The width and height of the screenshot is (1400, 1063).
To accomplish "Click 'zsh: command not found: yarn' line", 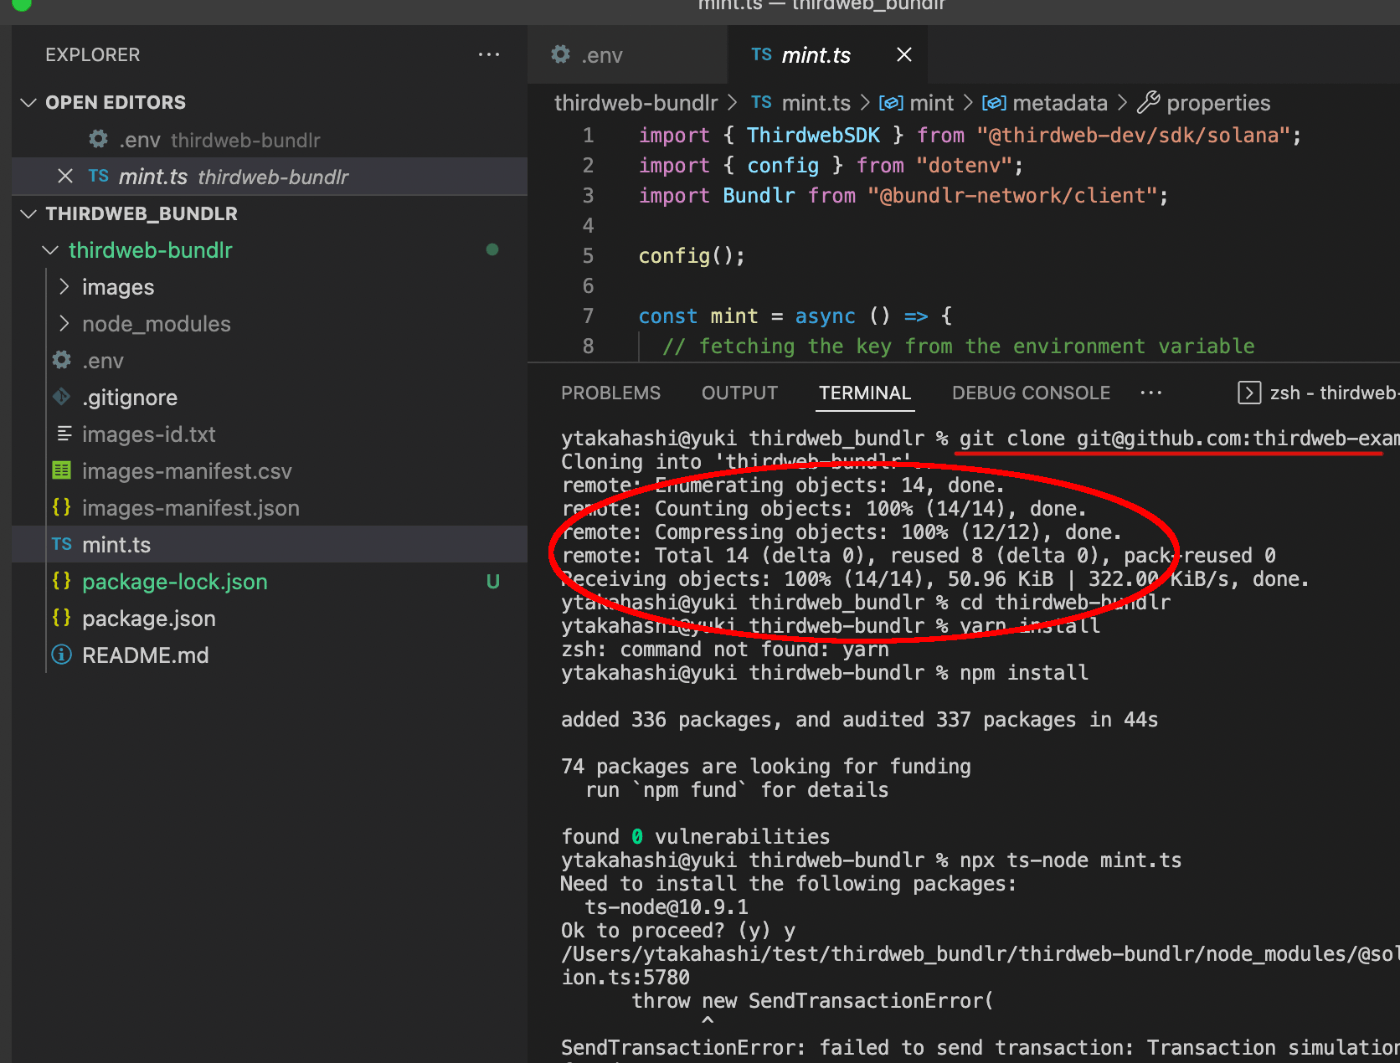I will [725, 649].
